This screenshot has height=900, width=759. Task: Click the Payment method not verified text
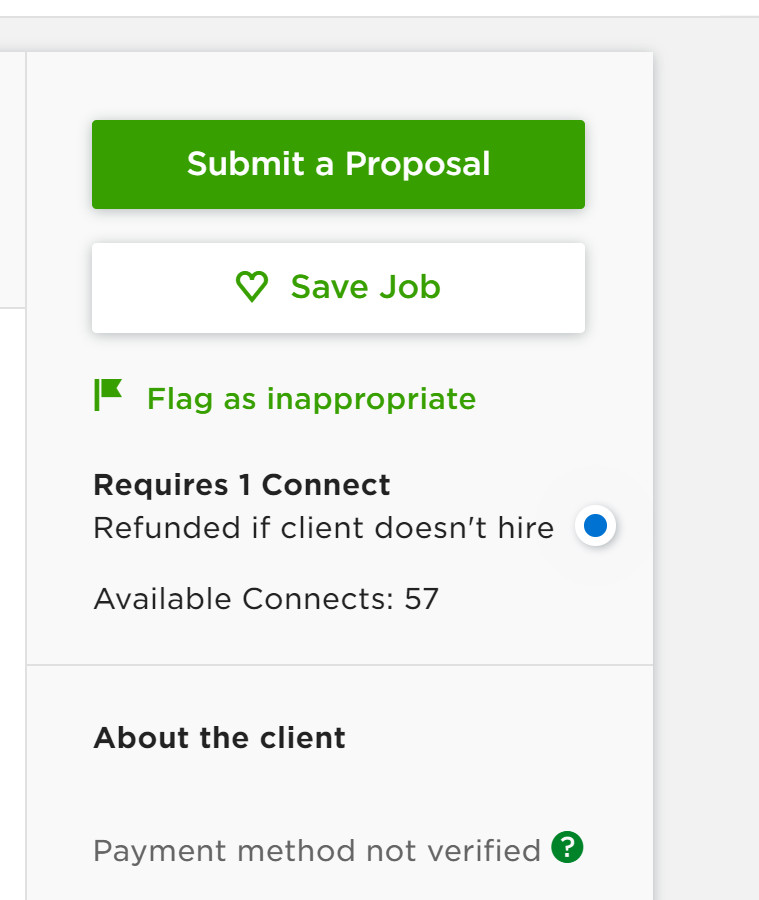click(316, 851)
